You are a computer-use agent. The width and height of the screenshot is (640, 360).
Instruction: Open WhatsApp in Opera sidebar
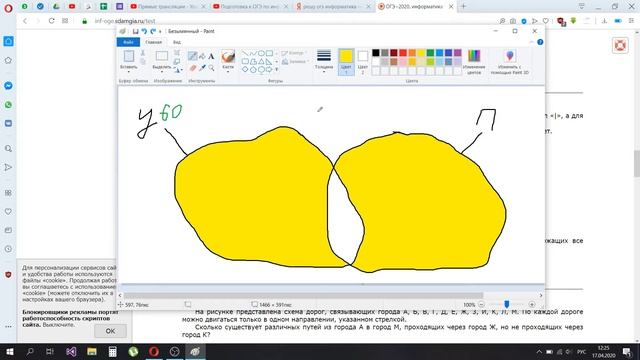8,105
